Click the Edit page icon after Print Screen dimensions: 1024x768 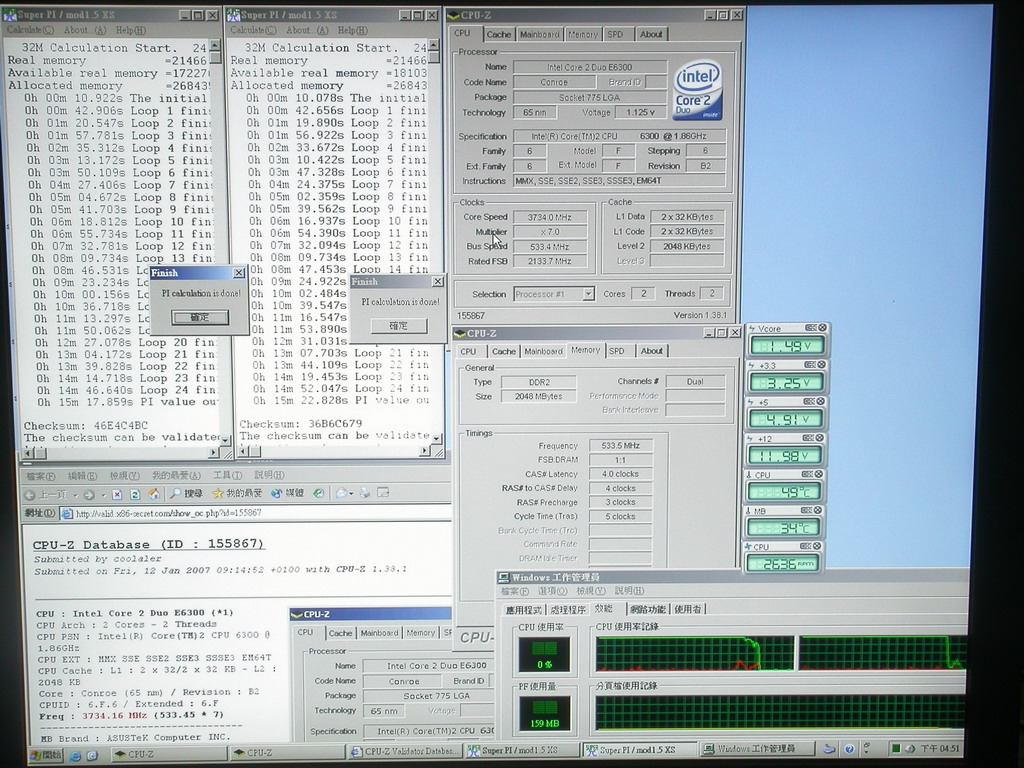pos(383,493)
